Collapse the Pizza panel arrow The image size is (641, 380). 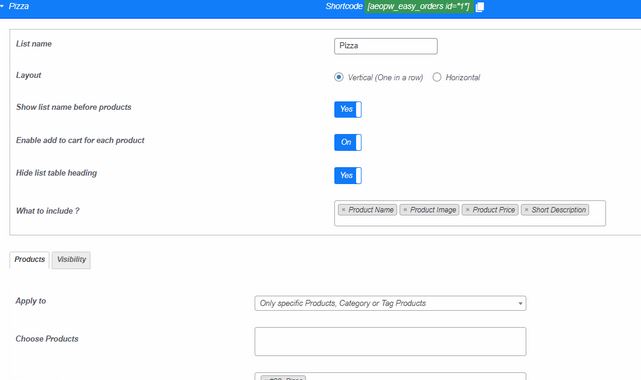pos(2,7)
